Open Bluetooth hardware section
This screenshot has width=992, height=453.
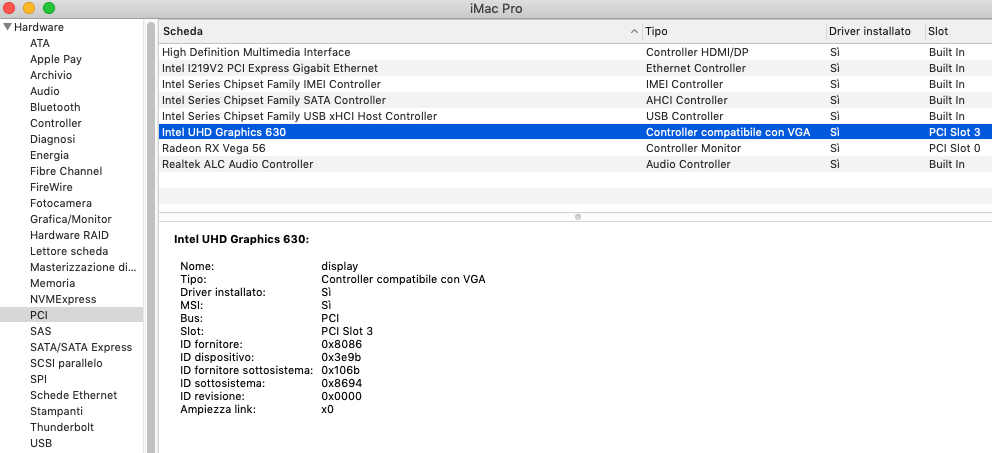pyautogui.click(x=55, y=107)
